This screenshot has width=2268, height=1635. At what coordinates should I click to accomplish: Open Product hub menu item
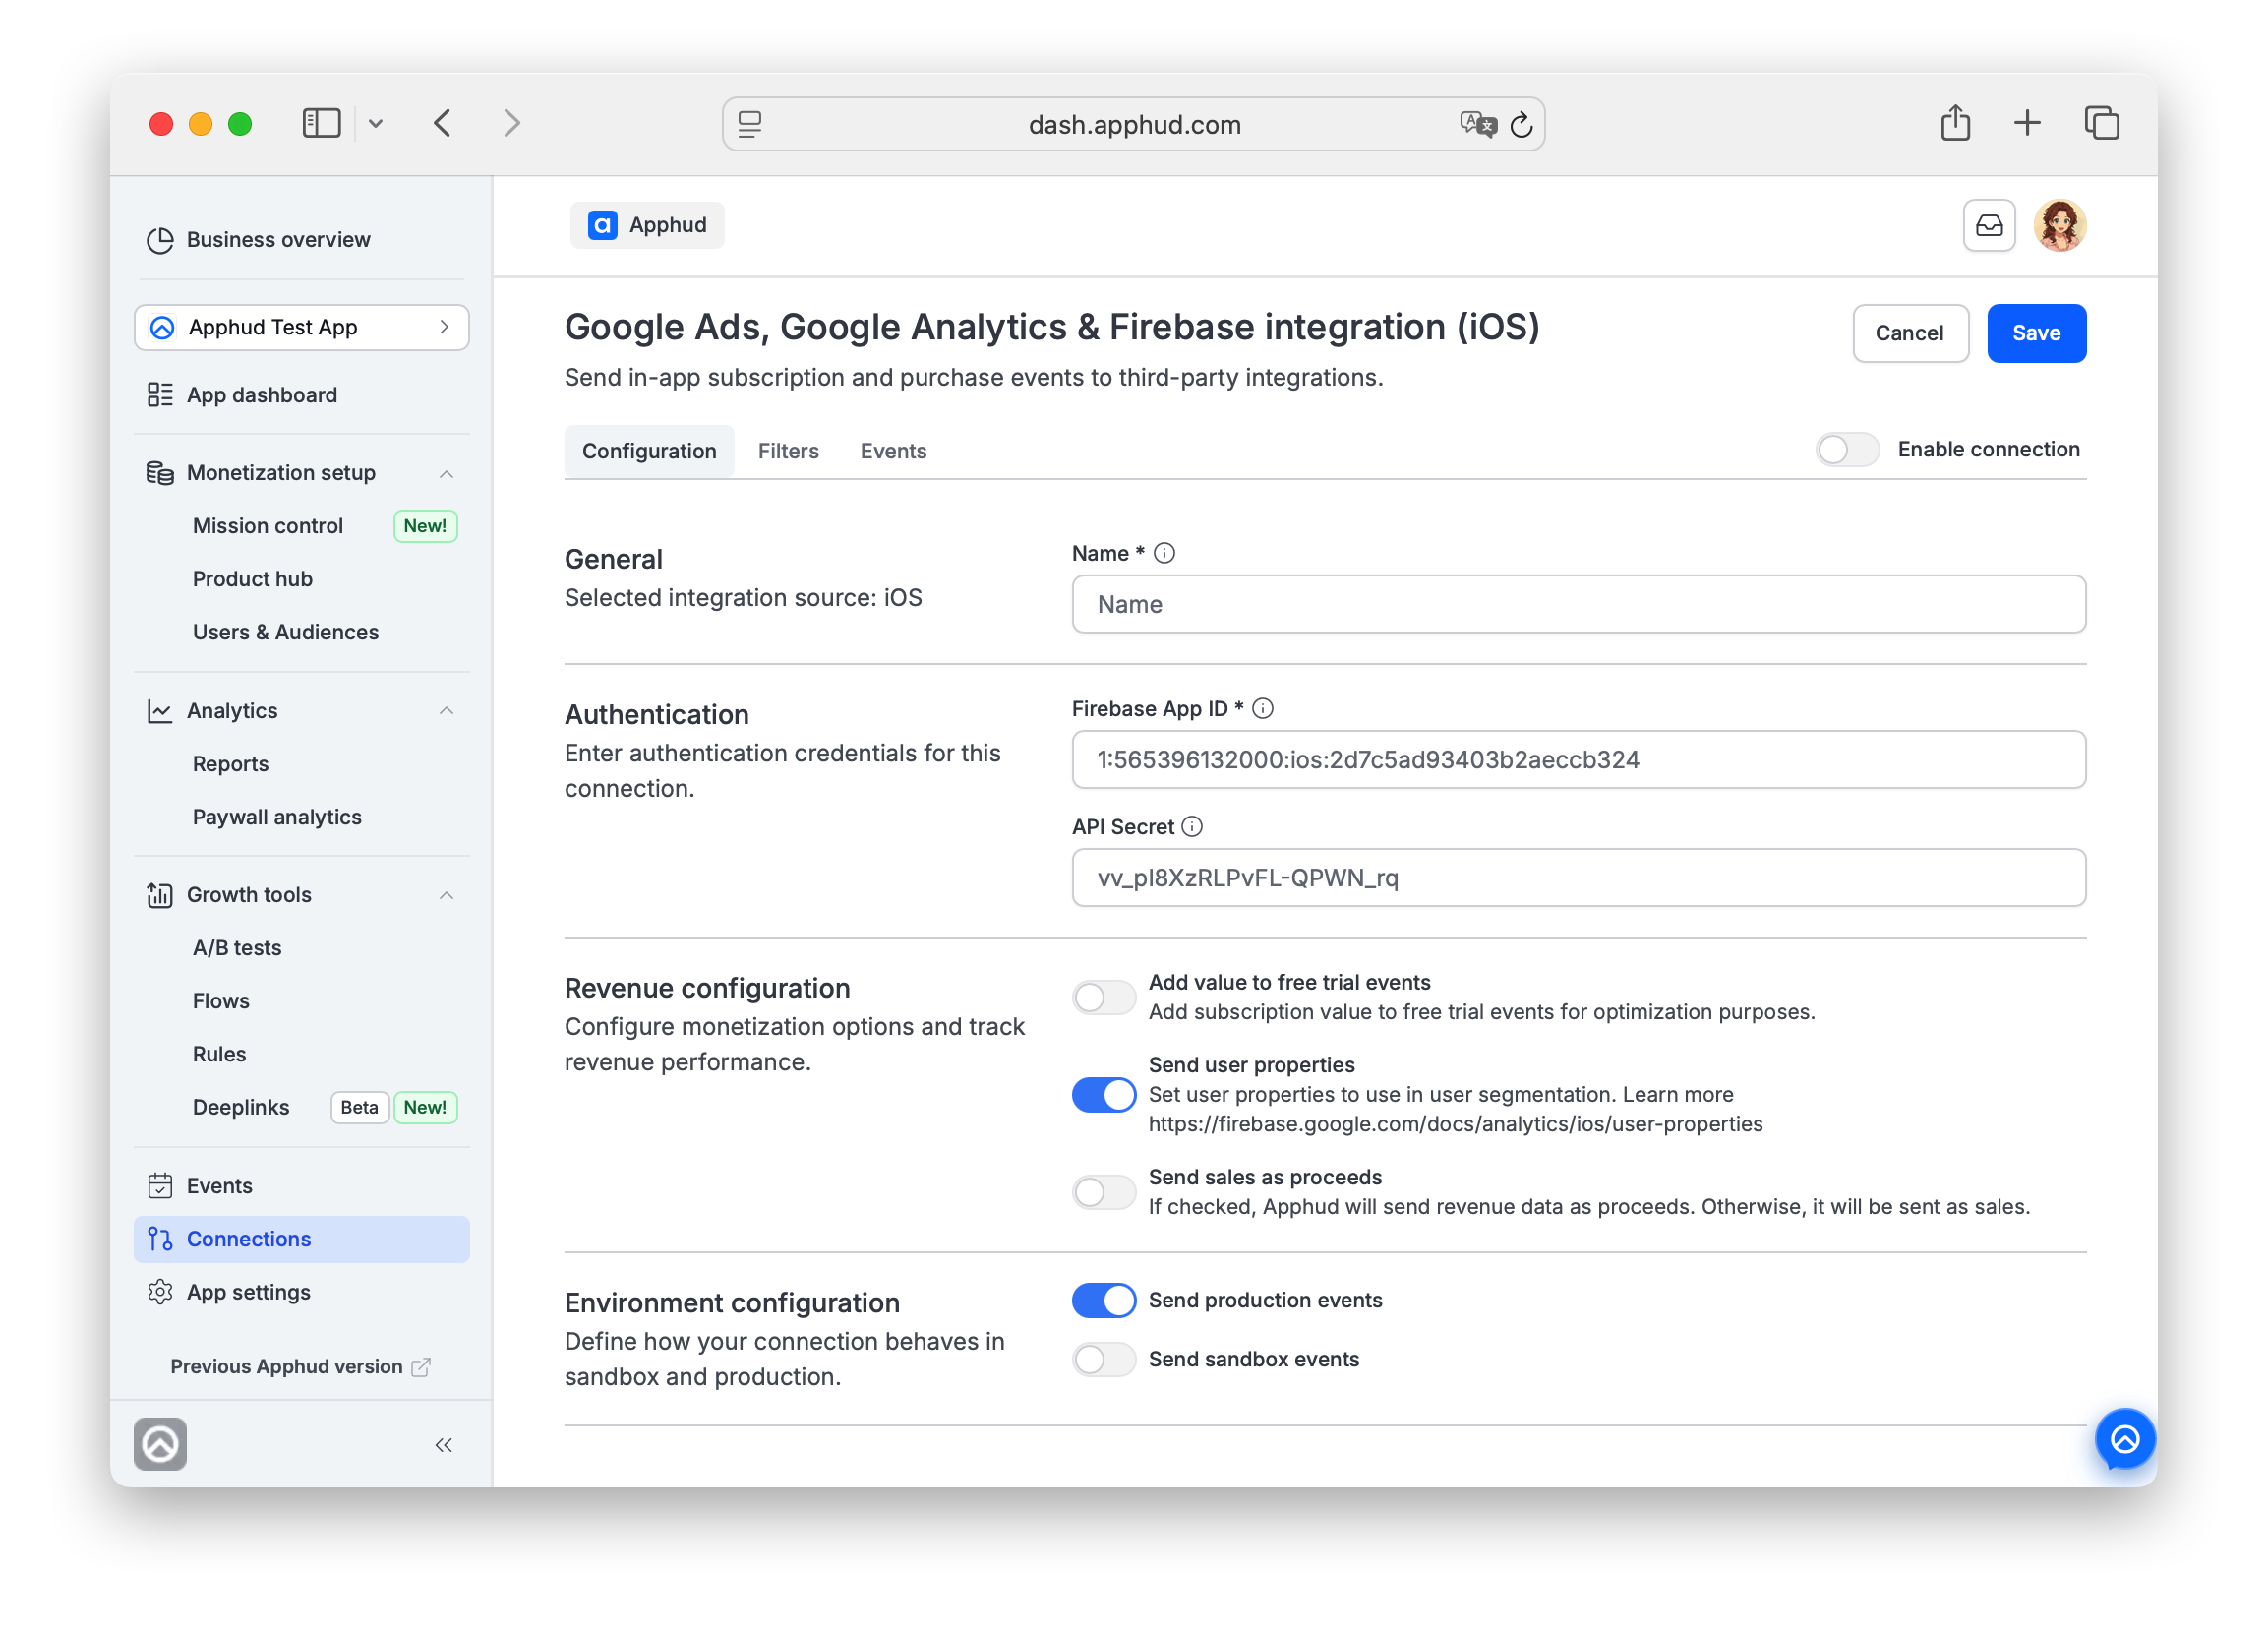tap(253, 579)
